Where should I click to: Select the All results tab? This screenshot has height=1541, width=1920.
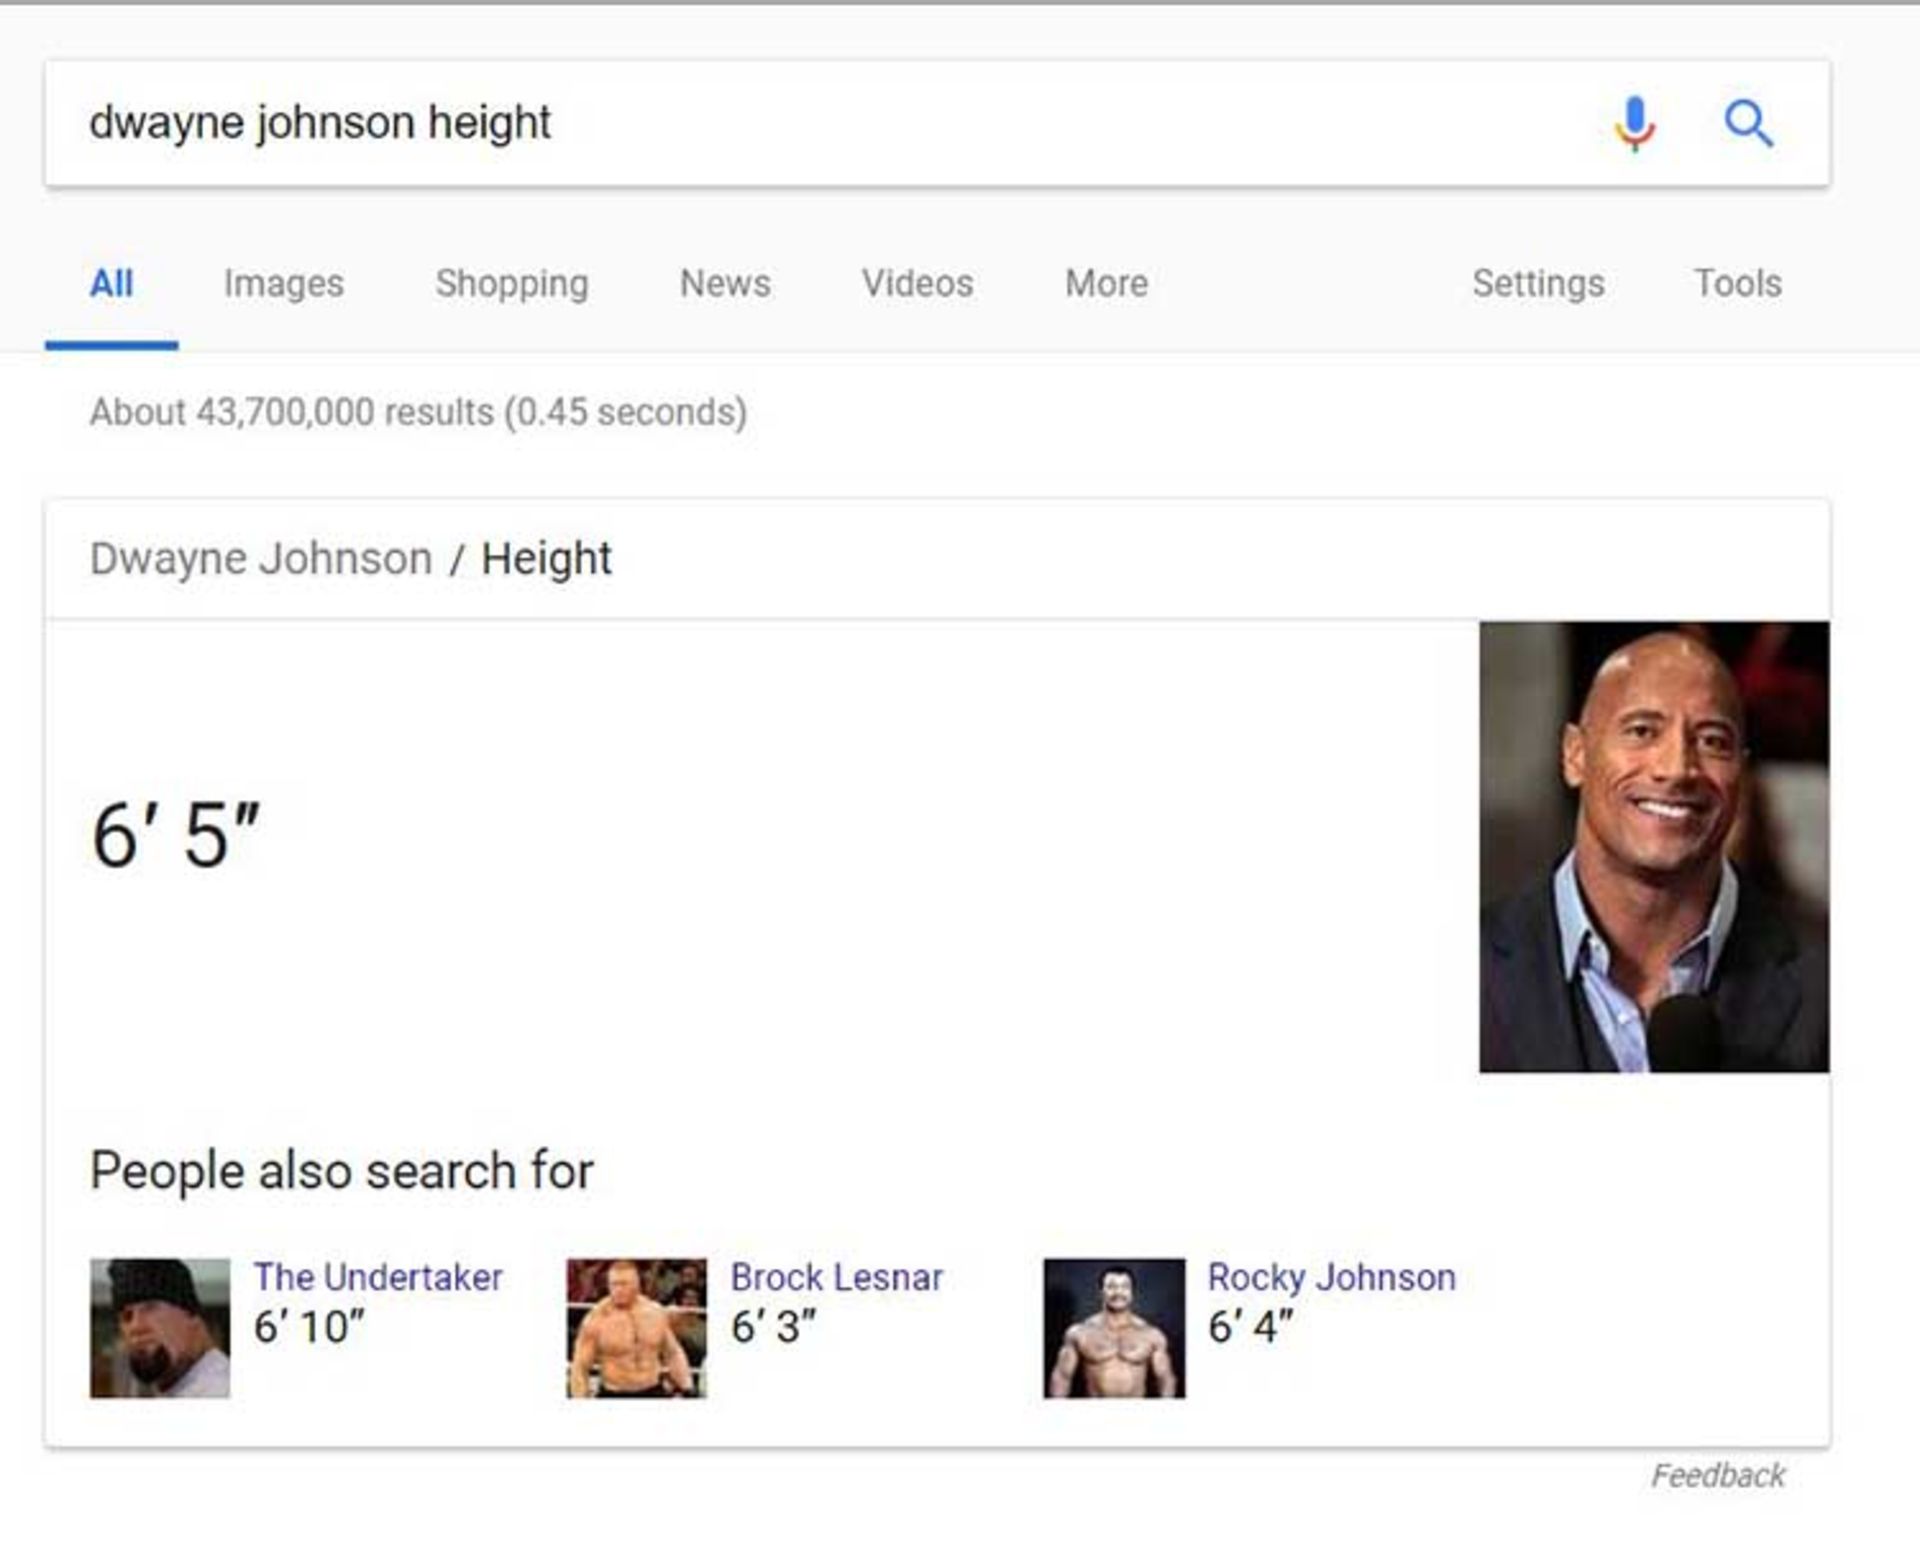pyautogui.click(x=111, y=283)
